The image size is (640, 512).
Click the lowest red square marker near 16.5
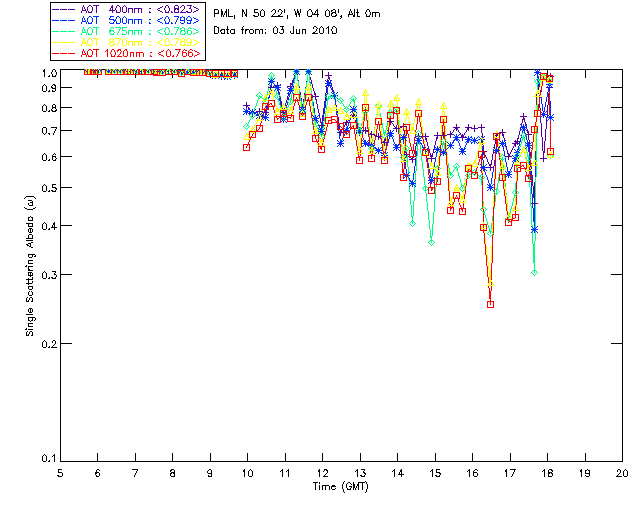(490, 304)
